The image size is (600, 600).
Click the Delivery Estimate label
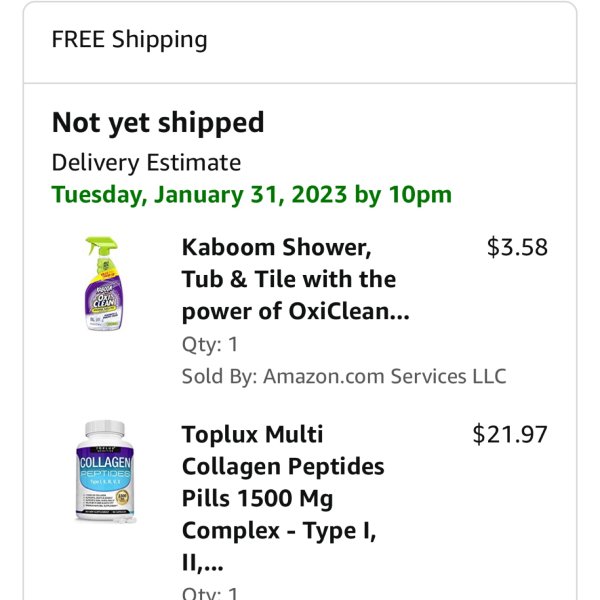click(x=146, y=163)
